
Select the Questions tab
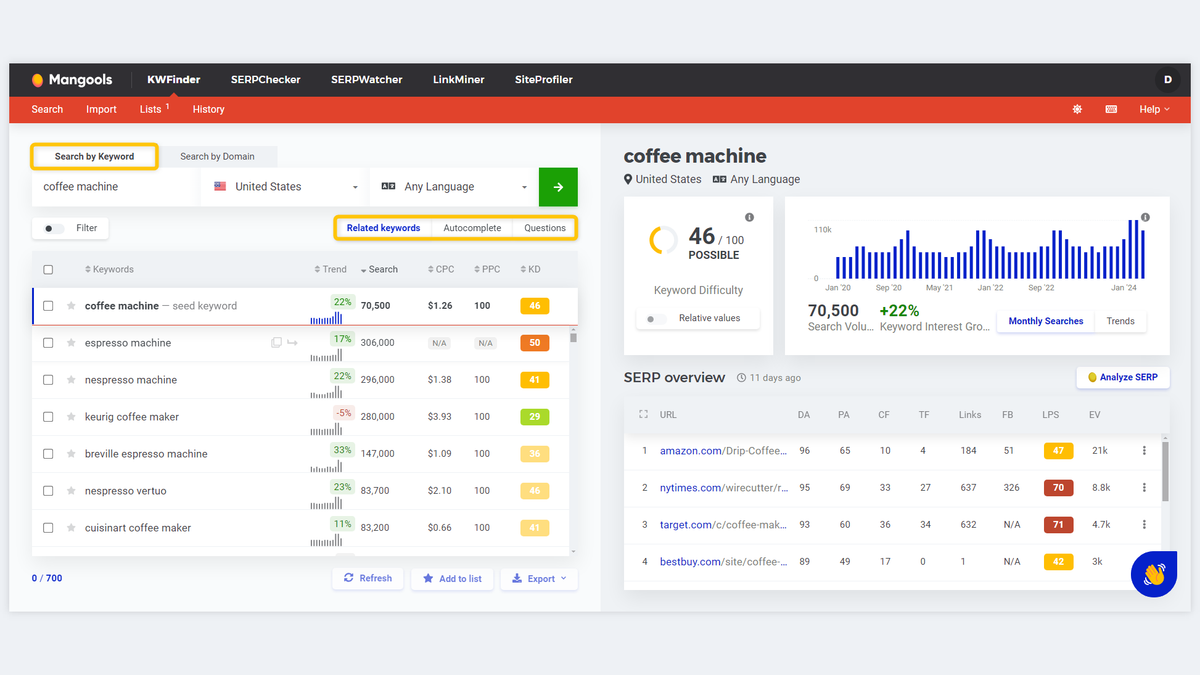(x=545, y=228)
